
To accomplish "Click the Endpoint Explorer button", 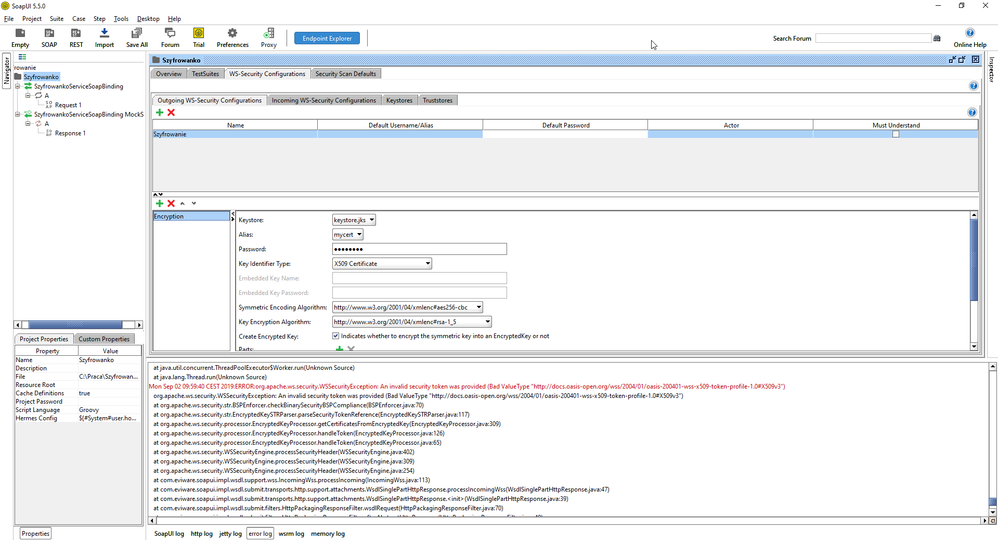I will 327,38.
